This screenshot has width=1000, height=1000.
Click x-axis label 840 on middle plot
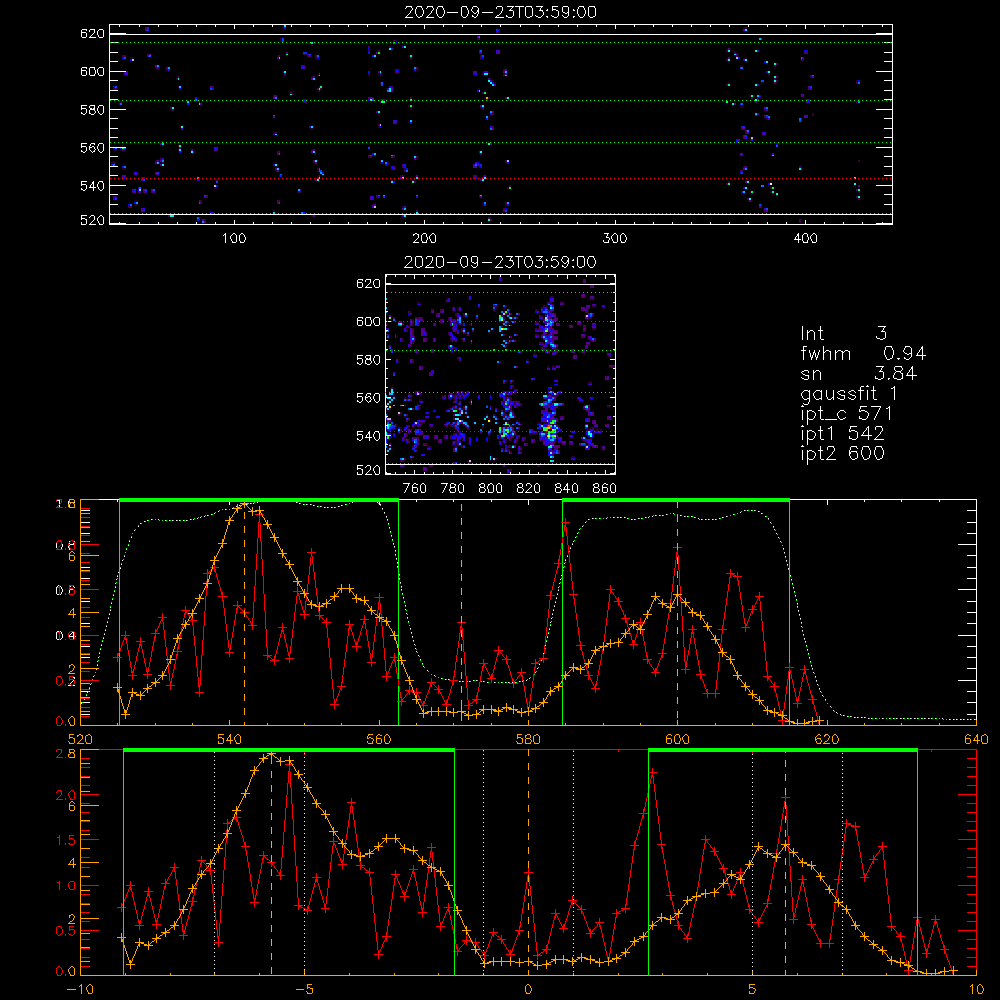tap(566, 489)
